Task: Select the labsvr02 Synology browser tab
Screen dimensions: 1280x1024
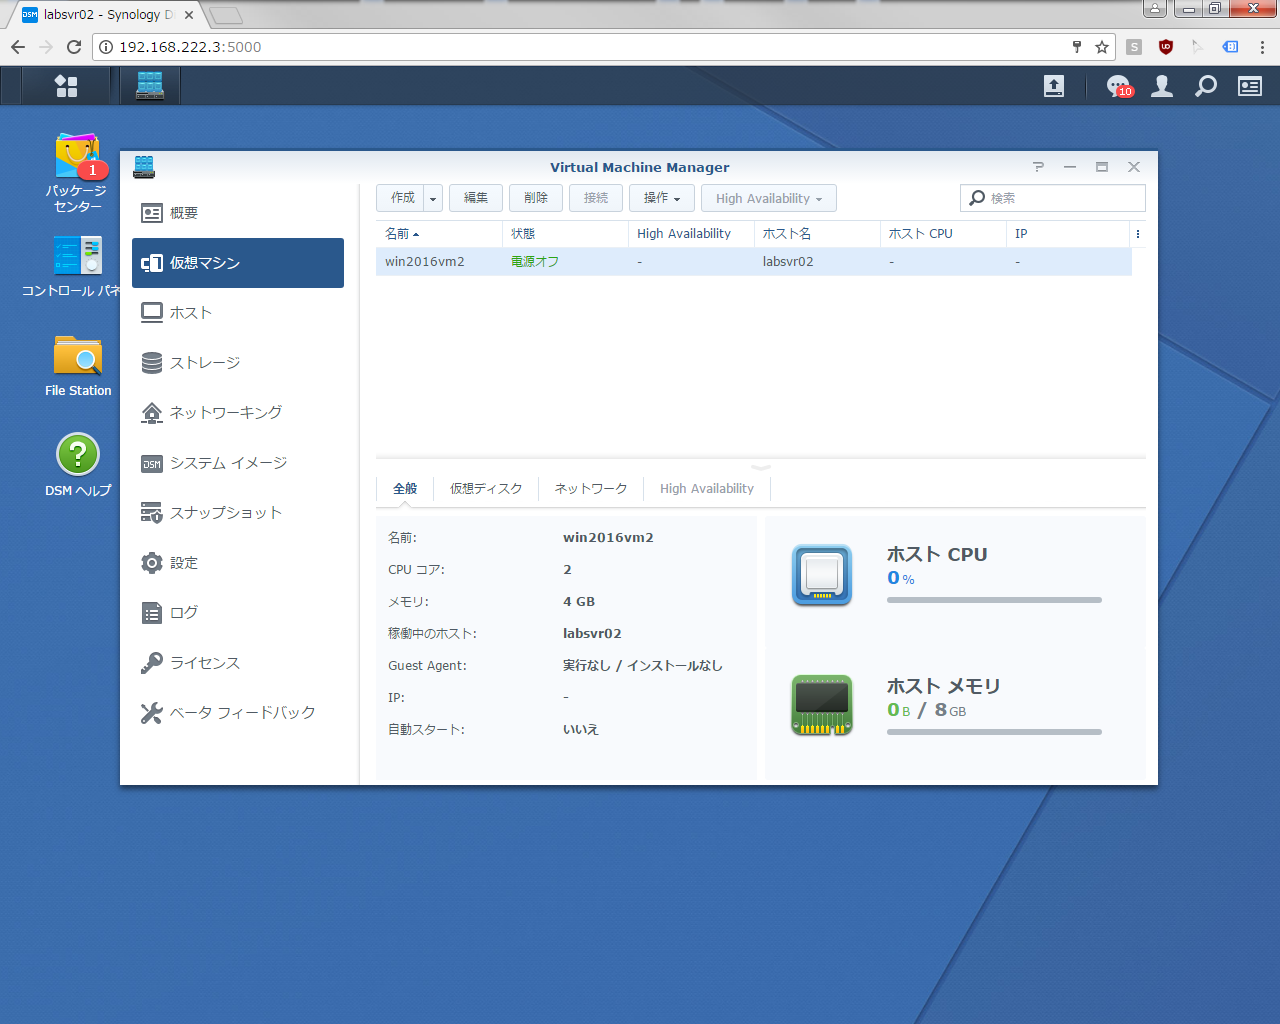Action: [108, 15]
